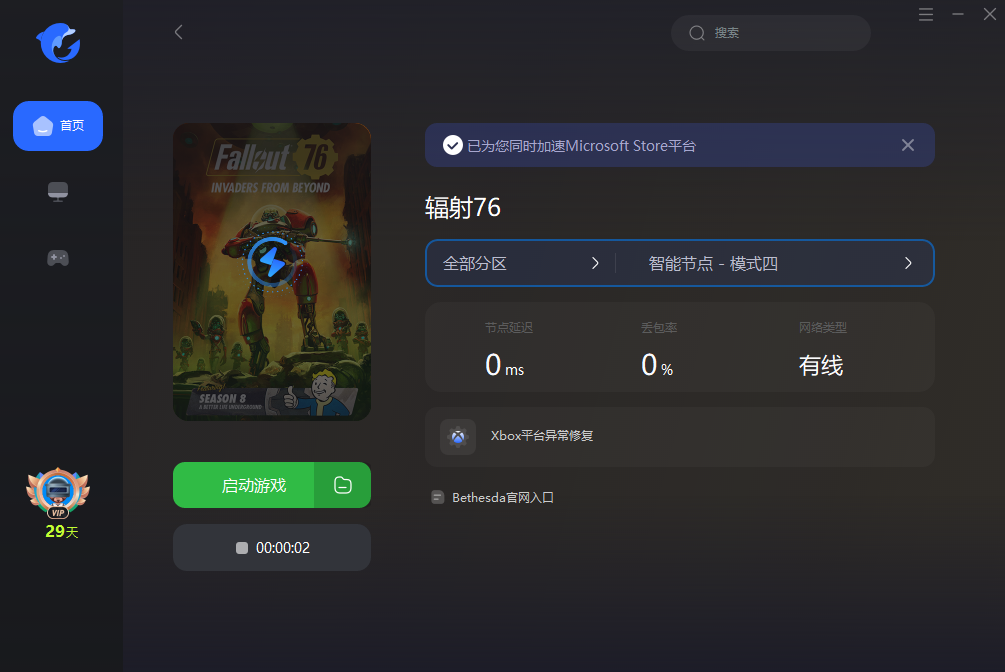Click the icon beside Bethesda官网入口

[438, 498]
